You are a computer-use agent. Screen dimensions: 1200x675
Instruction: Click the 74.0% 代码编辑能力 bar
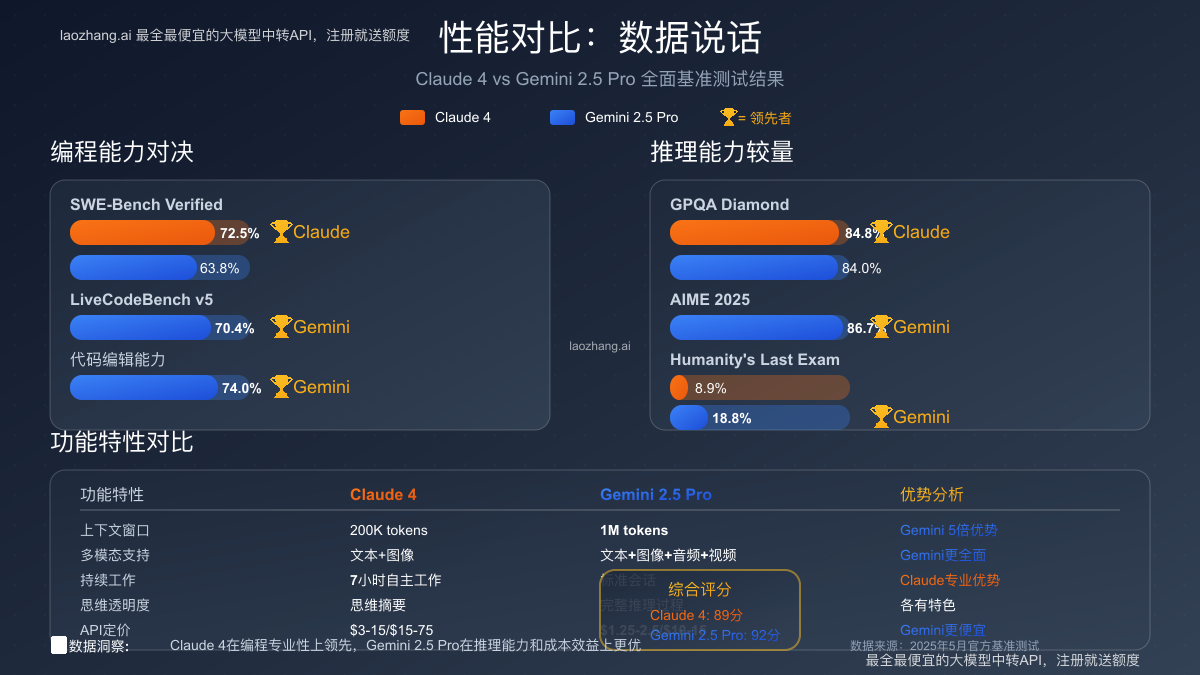point(144,387)
